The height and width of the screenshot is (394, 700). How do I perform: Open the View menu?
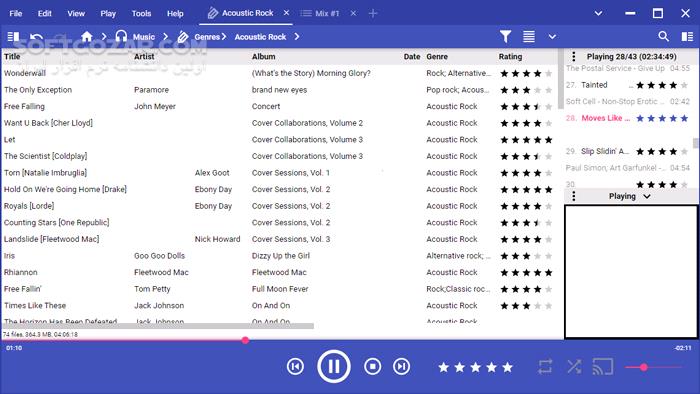(x=76, y=13)
